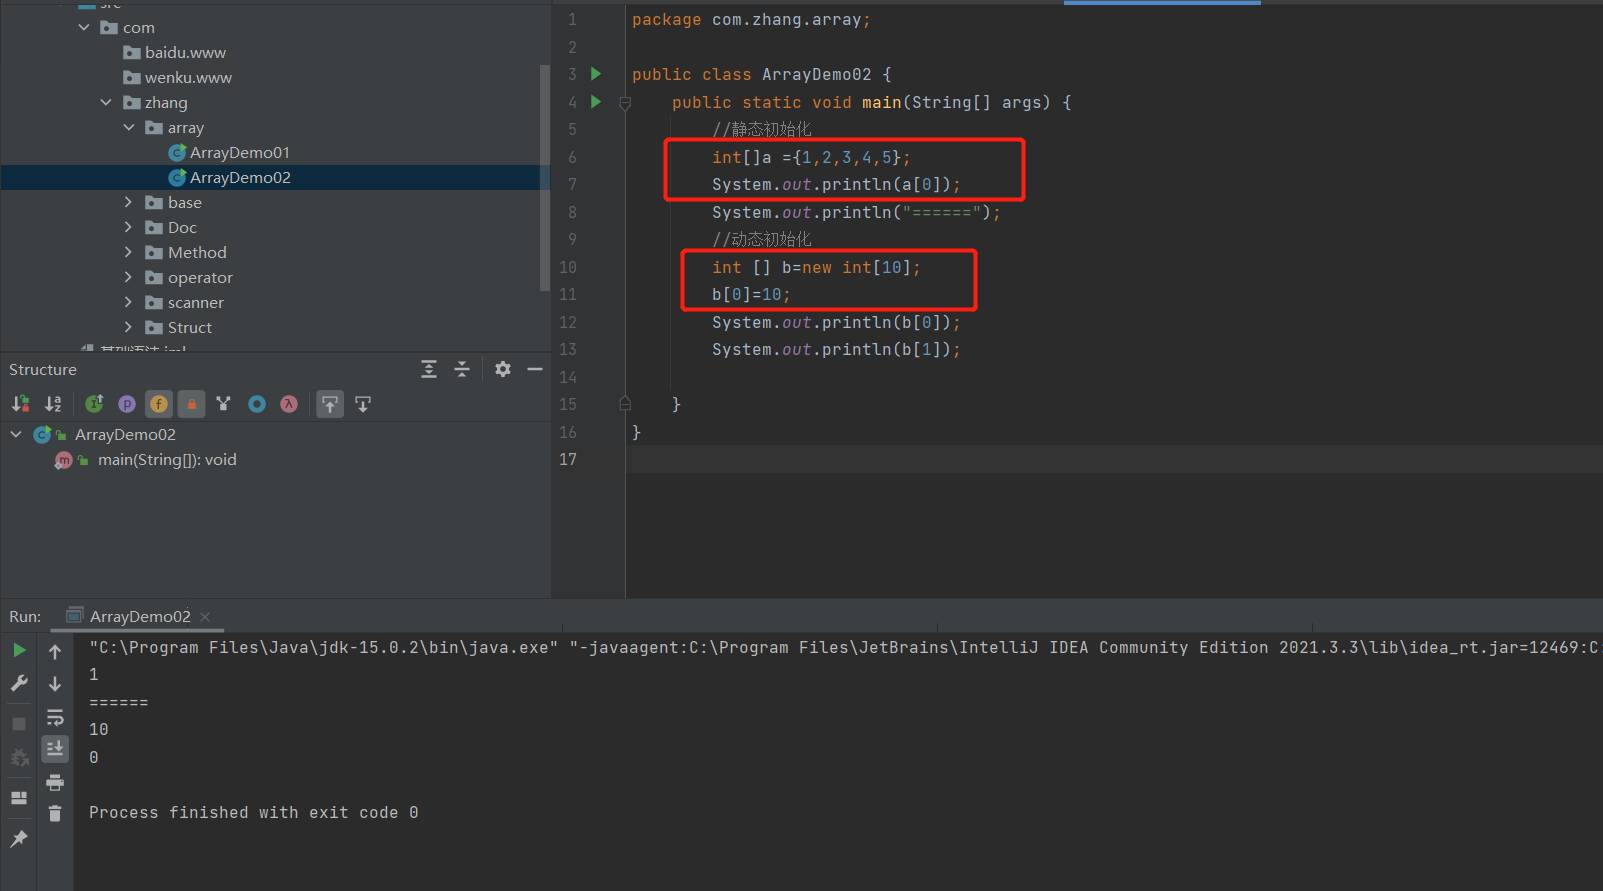
Task: Click the Structure panel title
Action: click(x=43, y=369)
